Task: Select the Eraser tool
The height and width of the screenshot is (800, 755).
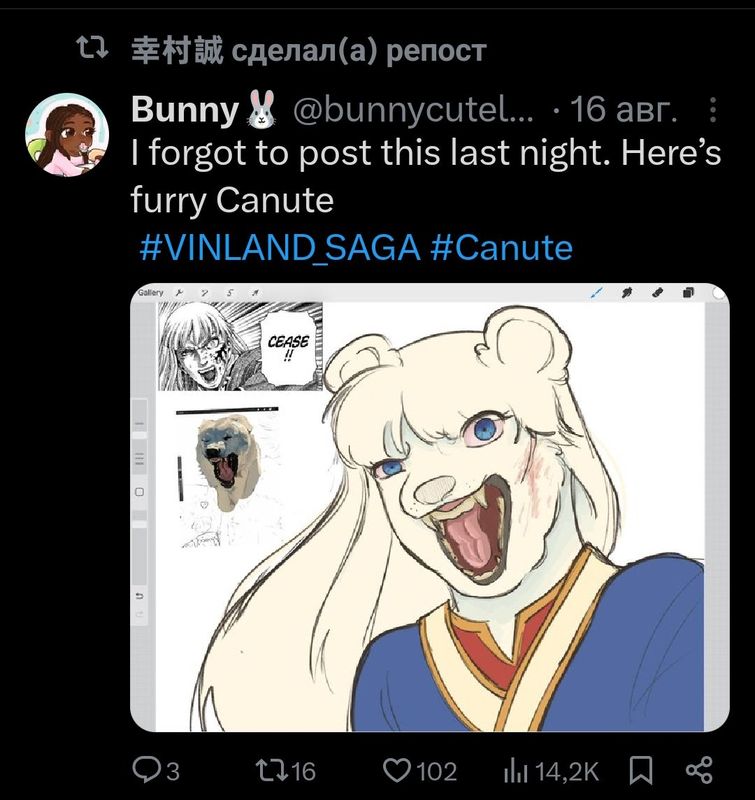Action: [x=657, y=293]
